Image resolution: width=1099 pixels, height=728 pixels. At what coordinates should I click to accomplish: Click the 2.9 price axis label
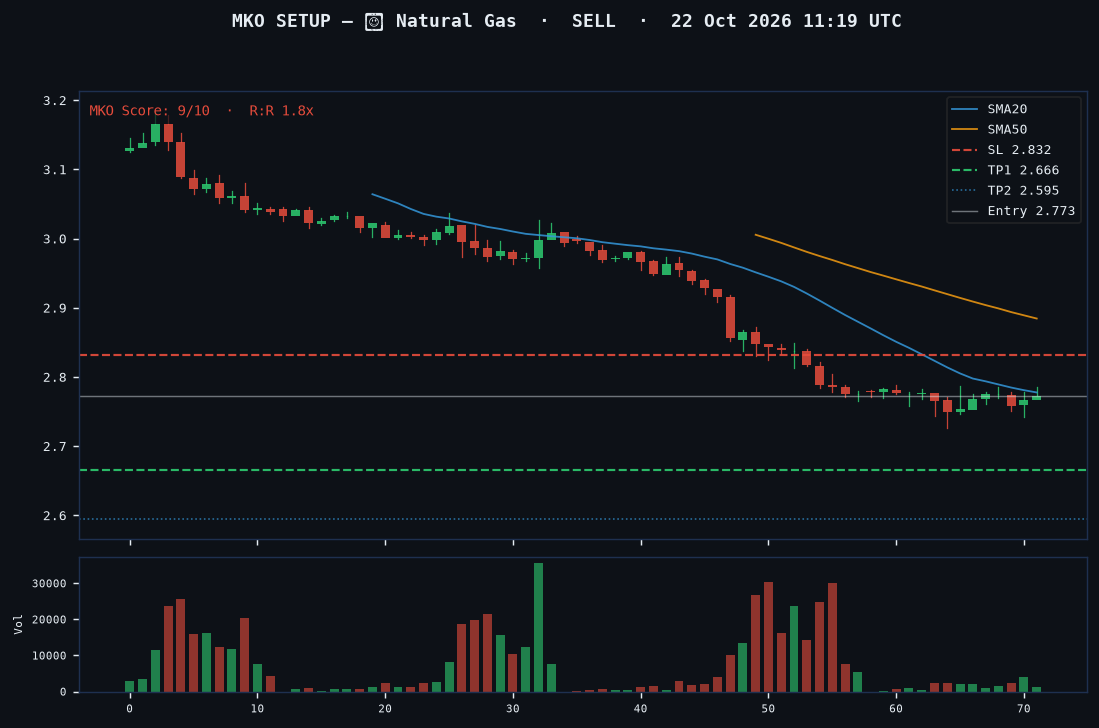[55, 308]
